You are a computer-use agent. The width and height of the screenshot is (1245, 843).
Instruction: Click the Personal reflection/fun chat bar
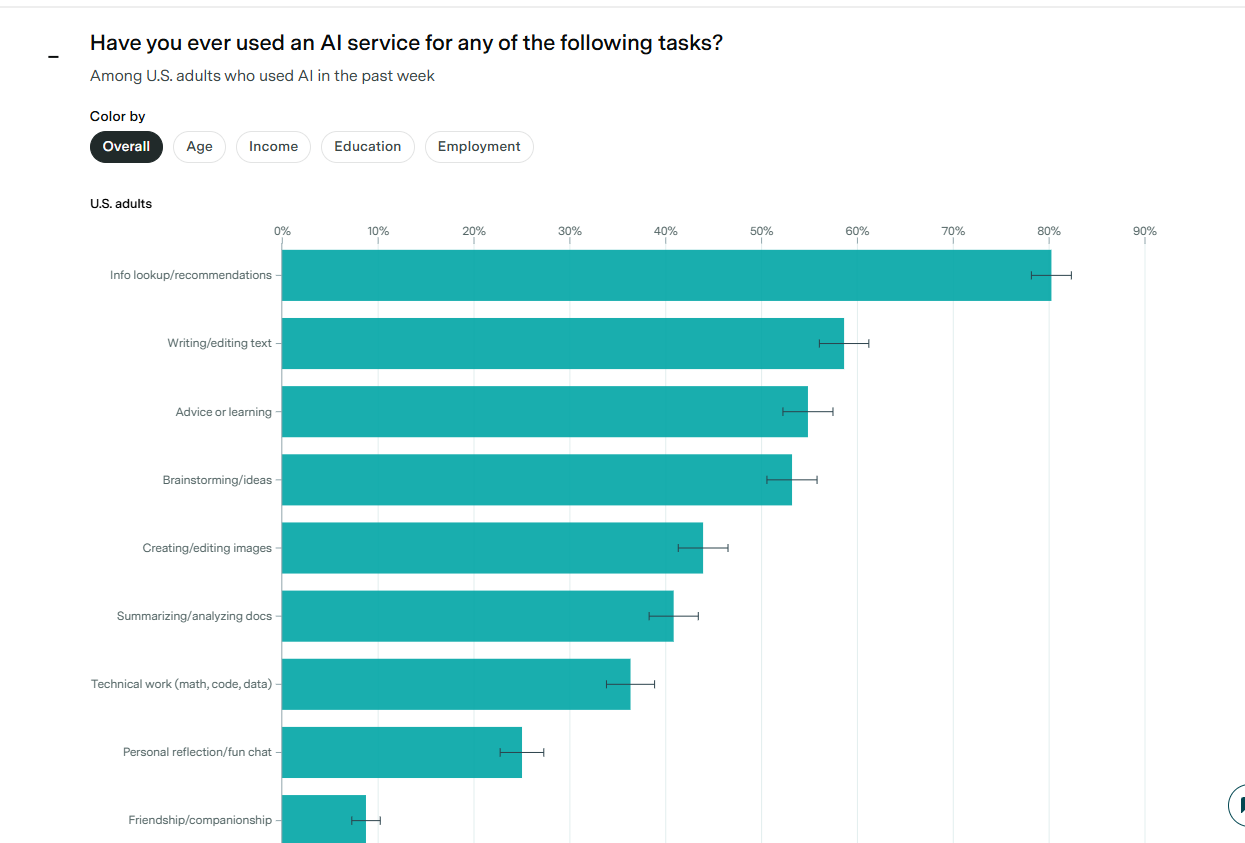coord(400,752)
